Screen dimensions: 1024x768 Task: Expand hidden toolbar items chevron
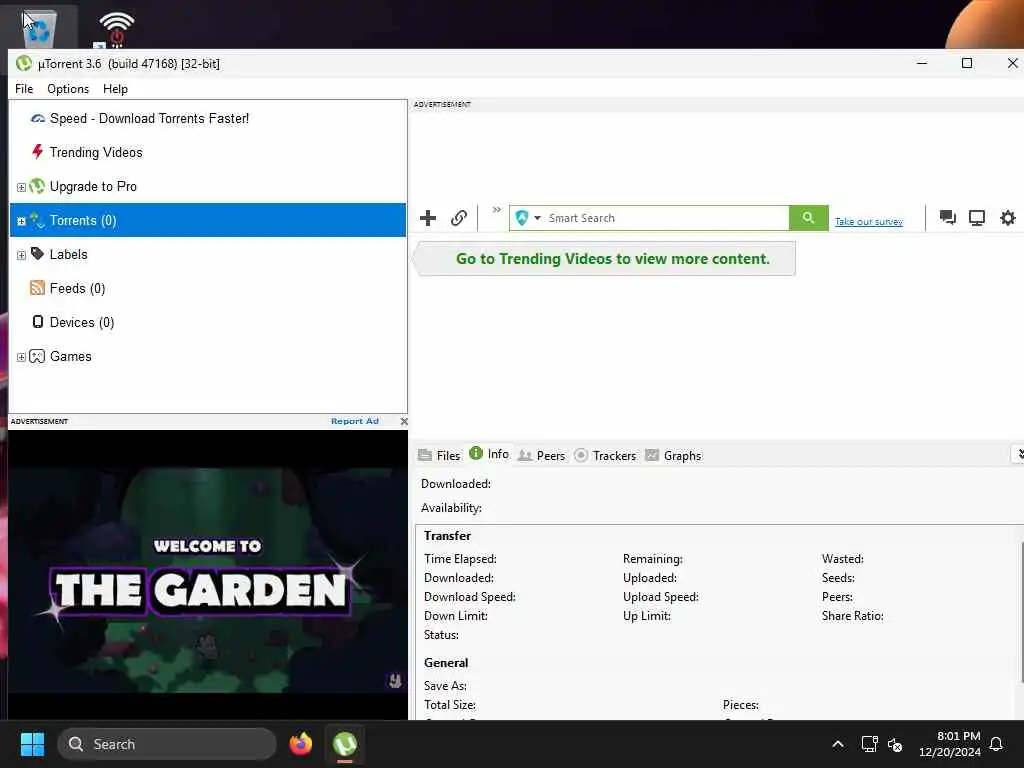(497, 210)
